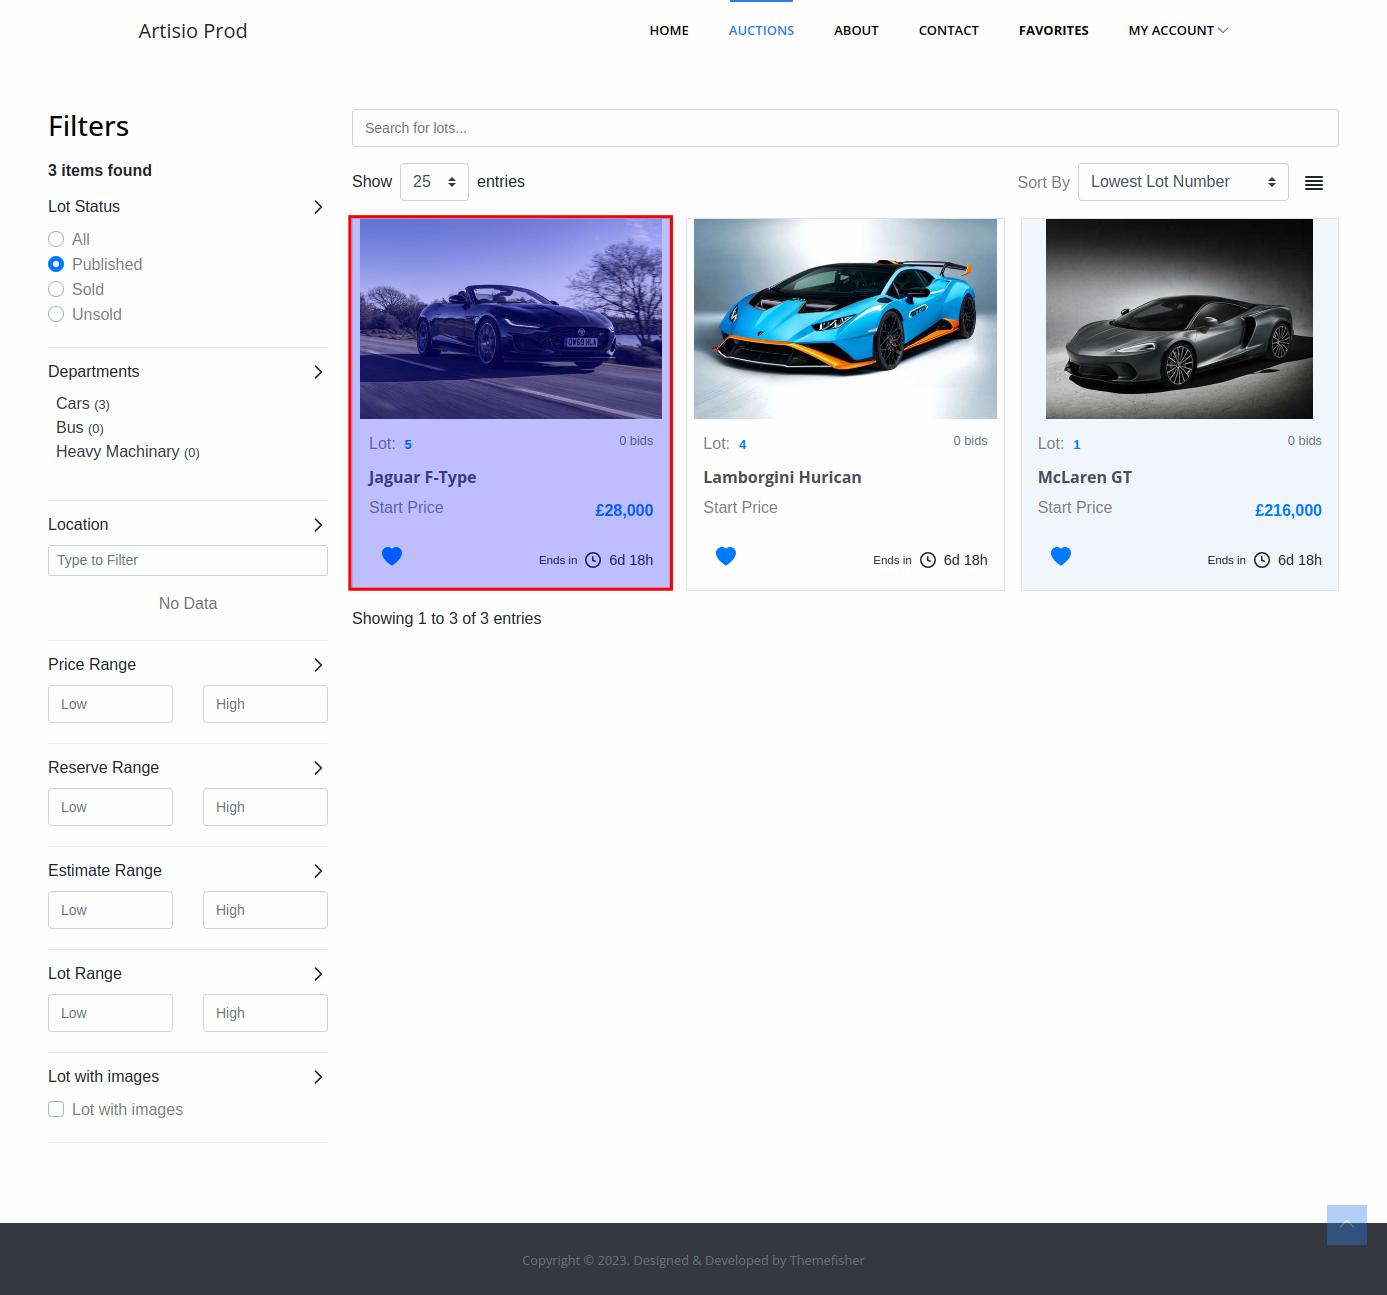Open the Jaguar F-Type lot title

[x=422, y=477]
